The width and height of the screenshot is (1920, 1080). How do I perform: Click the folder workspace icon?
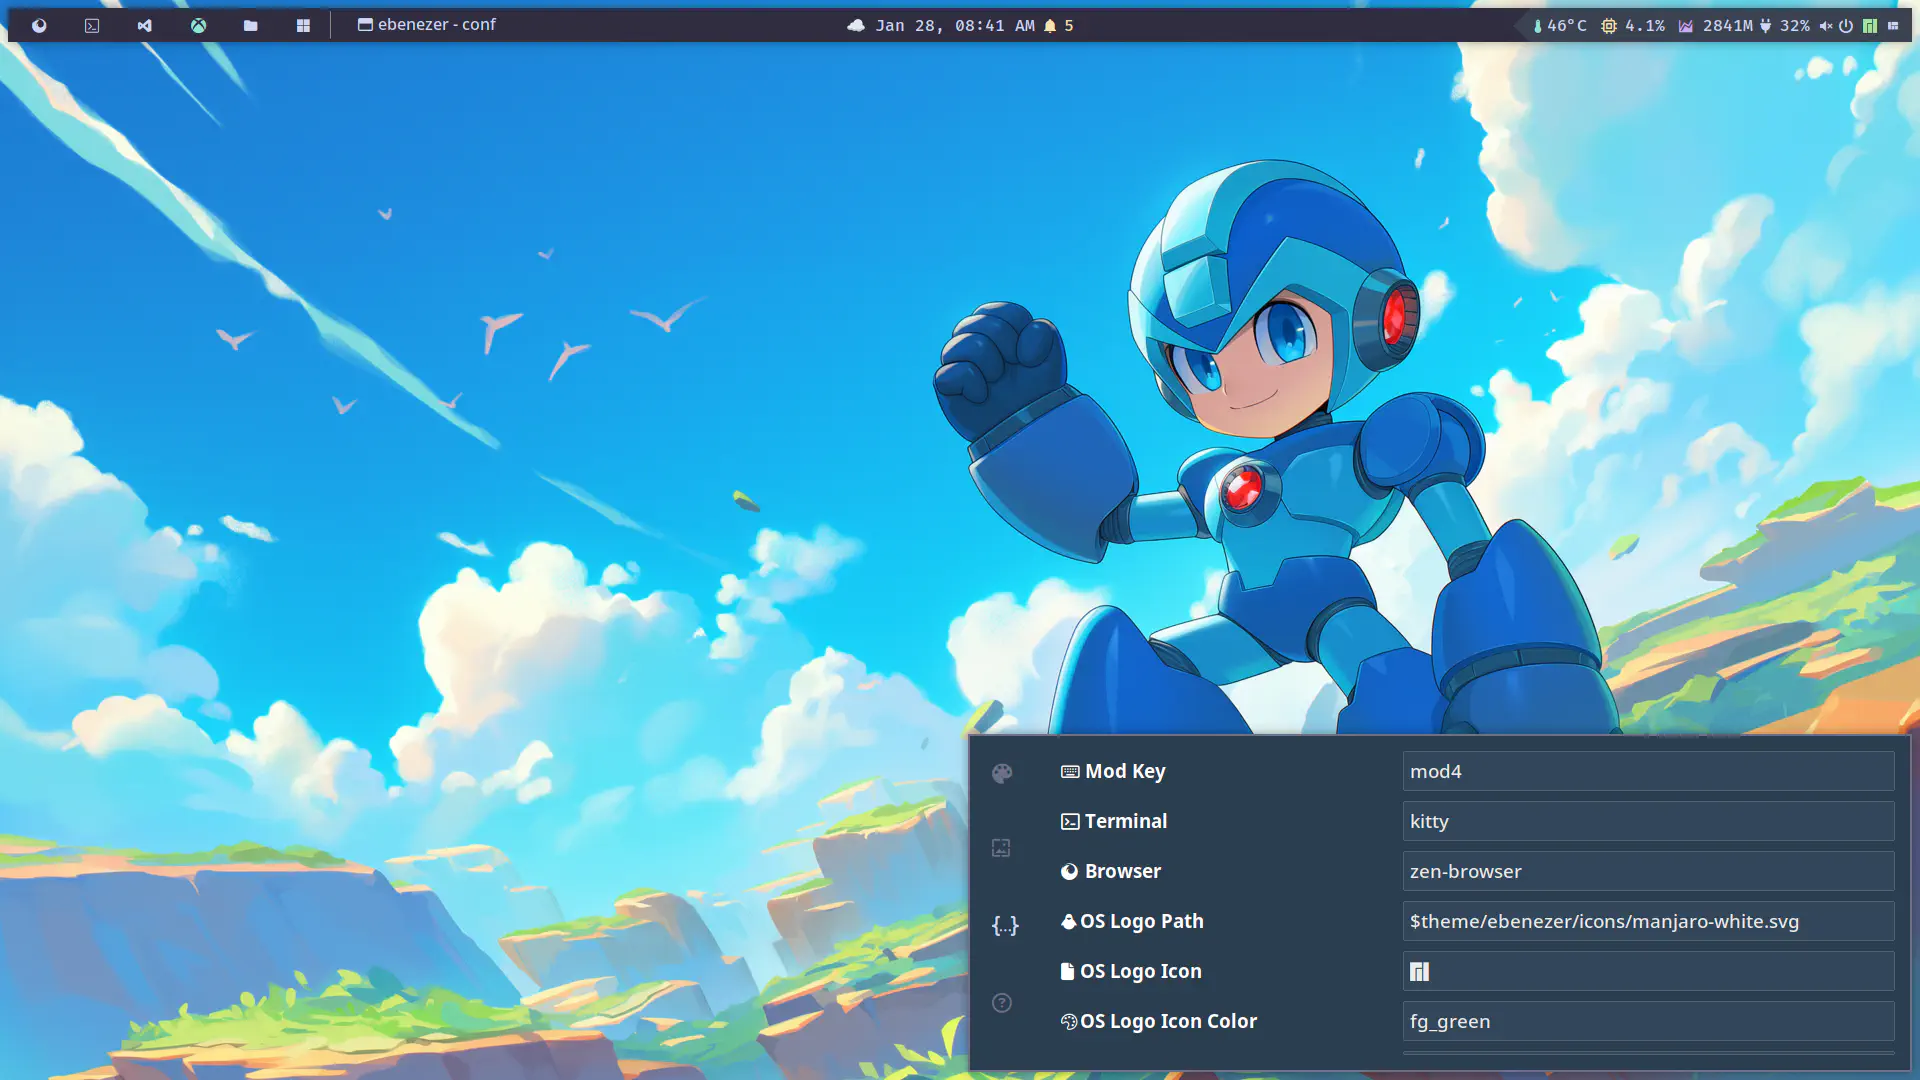tap(251, 26)
